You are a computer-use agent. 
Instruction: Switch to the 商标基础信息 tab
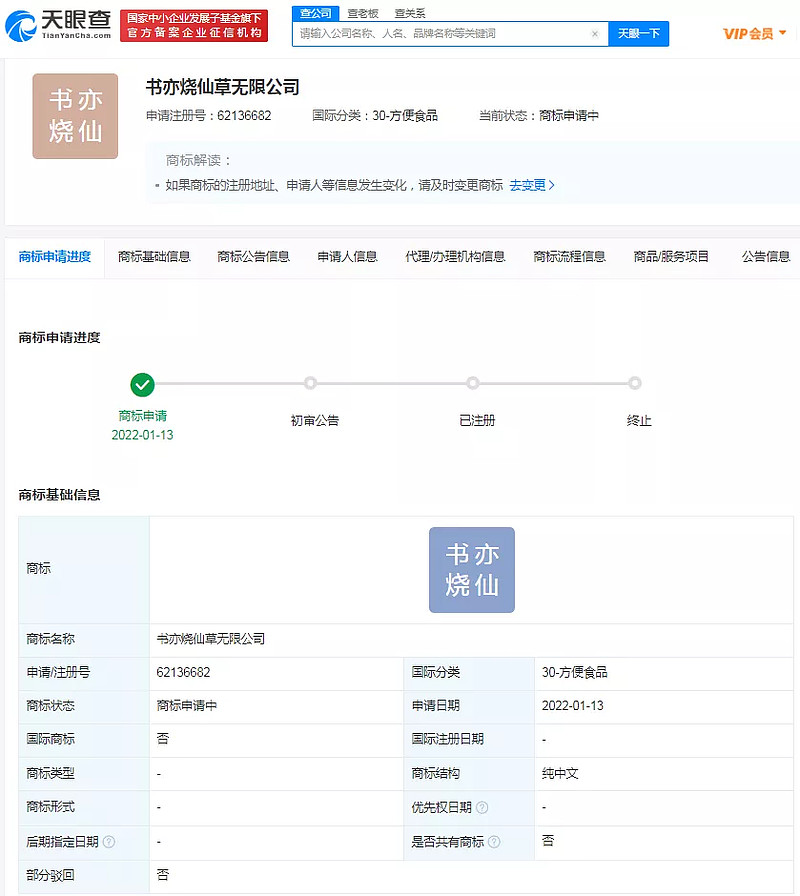154,257
